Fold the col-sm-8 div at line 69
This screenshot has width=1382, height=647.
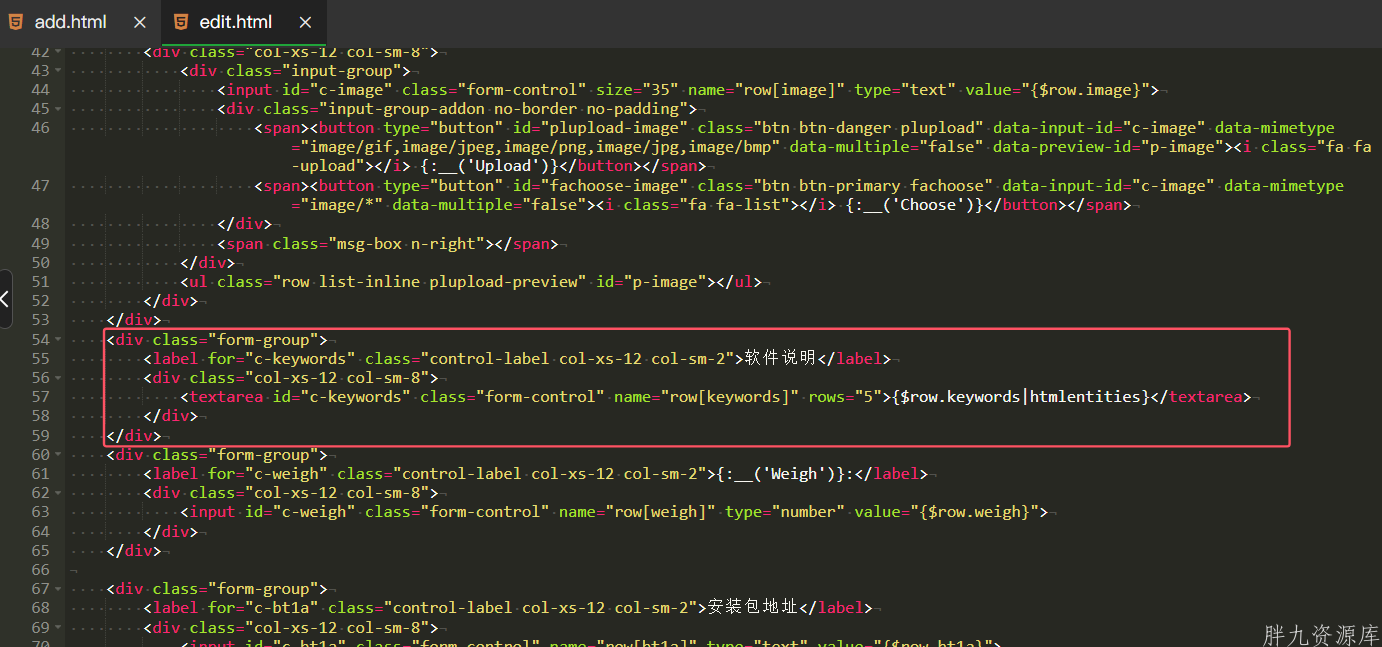58,628
